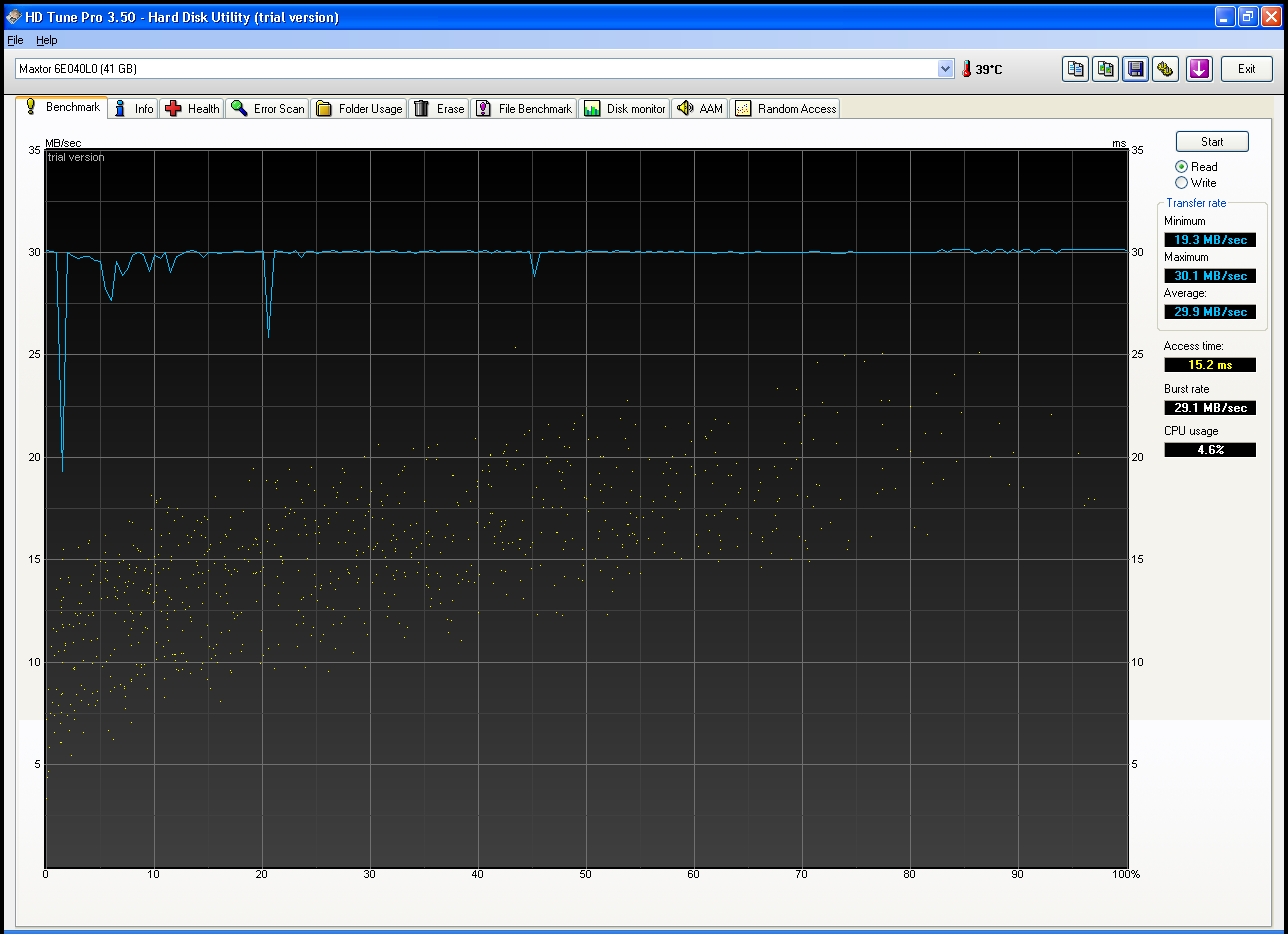Save screenshot floppy disk icon

[x=1135, y=69]
